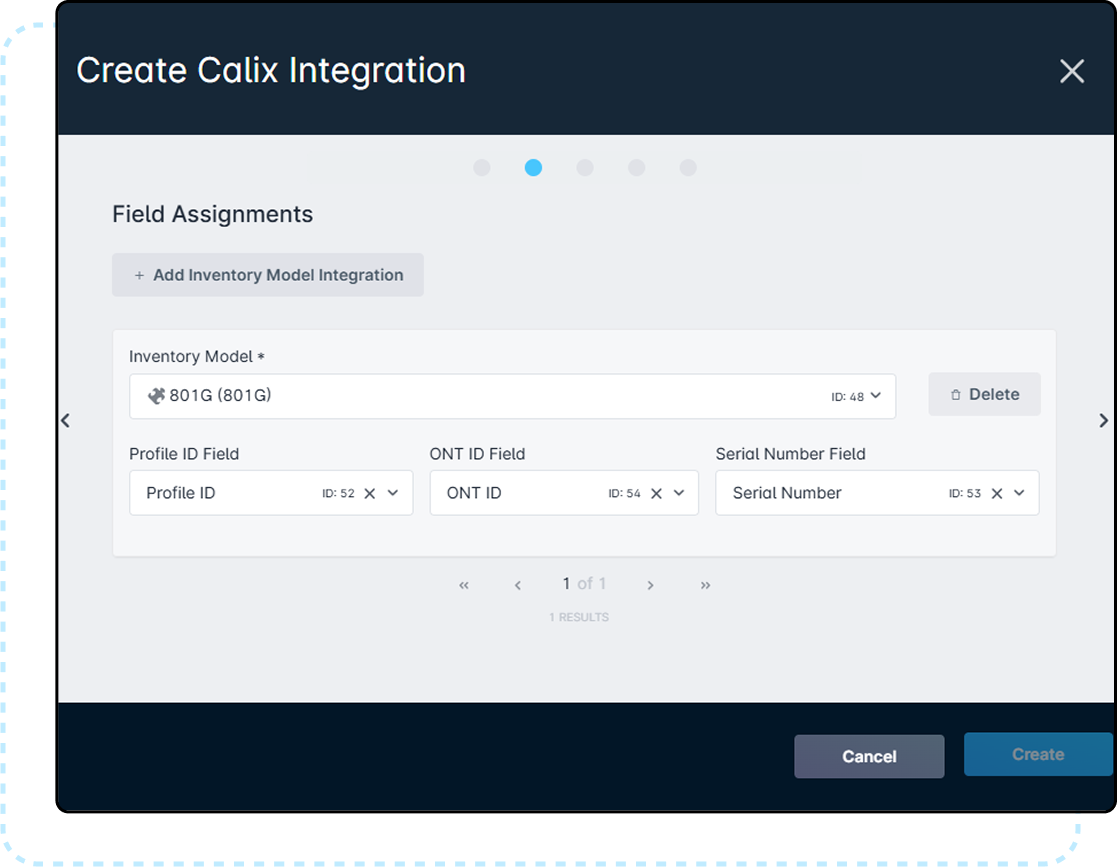The image size is (1117, 867).
Task: Click the Delete button for inventory model
Action: [x=984, y=394]
